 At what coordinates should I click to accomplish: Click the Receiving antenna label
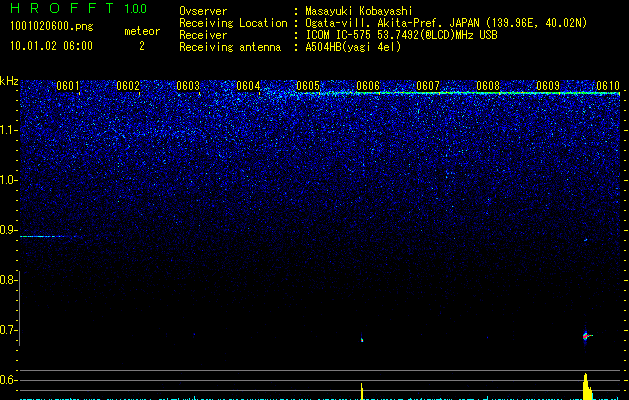pyautogui.click(x=230, y=47)
